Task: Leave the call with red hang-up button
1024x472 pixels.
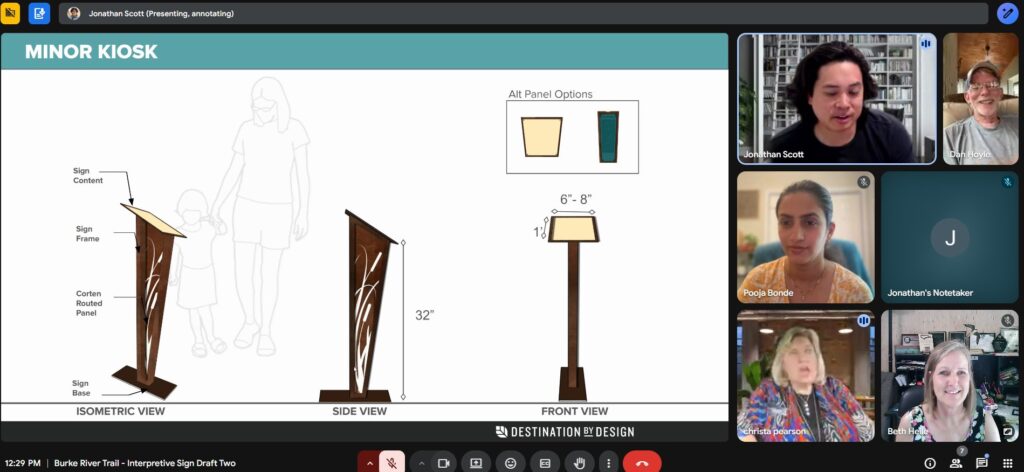Action: [642, 463]
